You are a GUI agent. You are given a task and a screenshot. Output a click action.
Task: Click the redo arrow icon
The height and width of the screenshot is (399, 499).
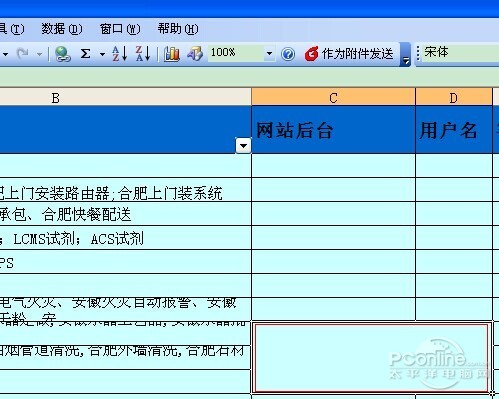23,54
